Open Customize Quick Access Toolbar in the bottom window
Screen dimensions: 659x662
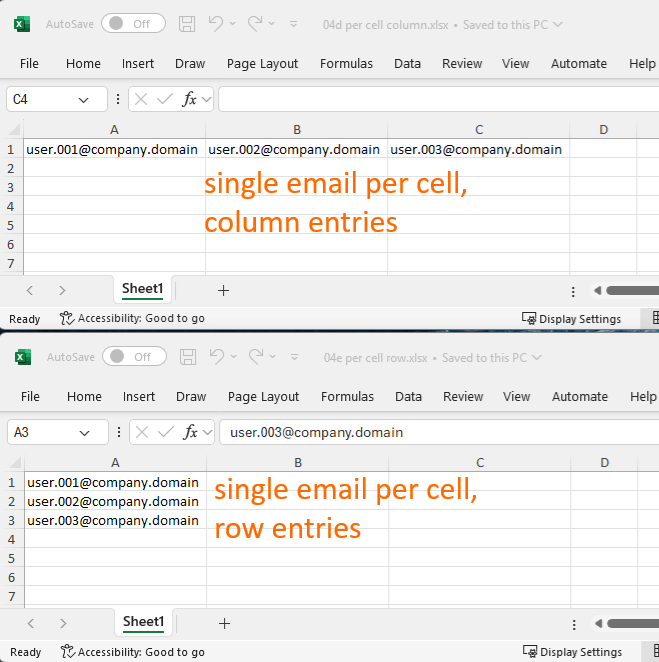(x=295, y=357)
